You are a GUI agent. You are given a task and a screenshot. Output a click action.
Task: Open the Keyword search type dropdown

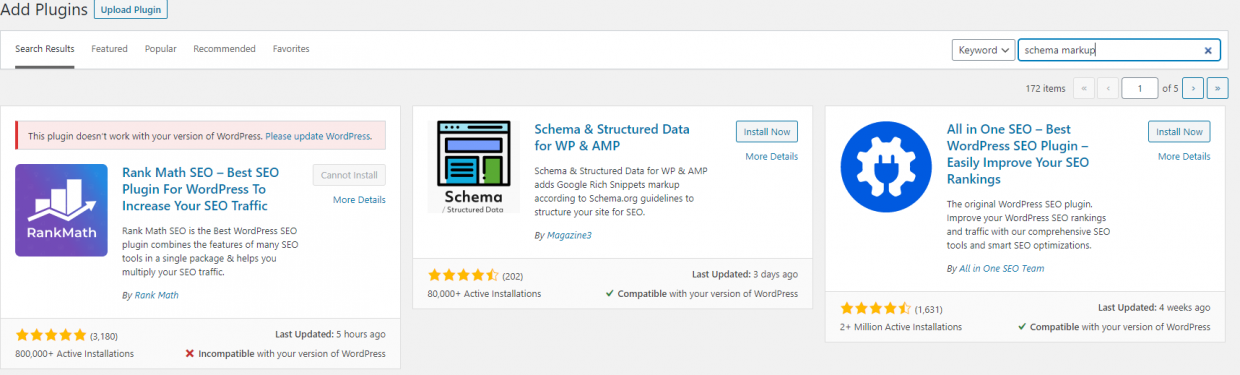click(983, 50)
